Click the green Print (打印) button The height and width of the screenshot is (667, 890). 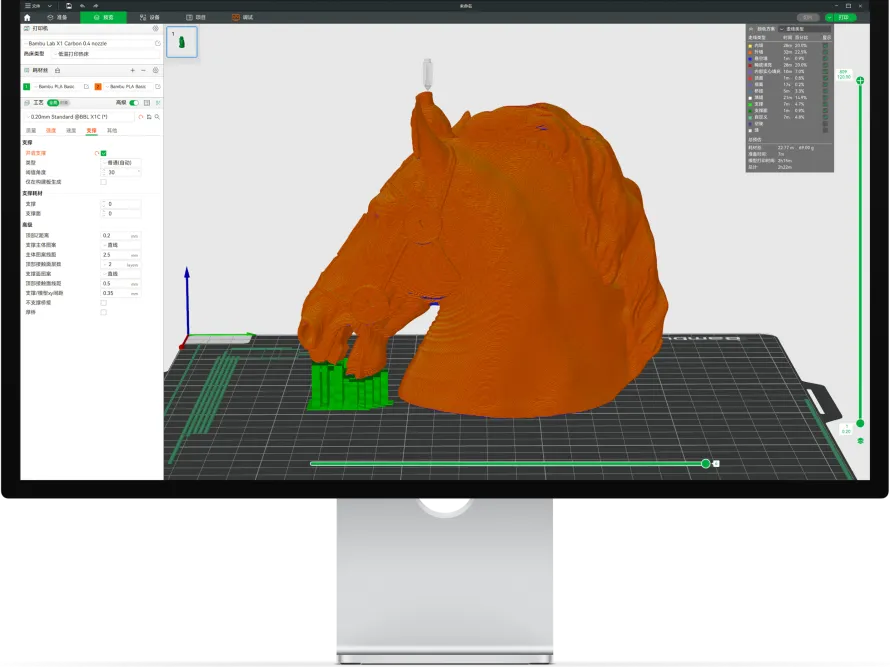[844, 18]
